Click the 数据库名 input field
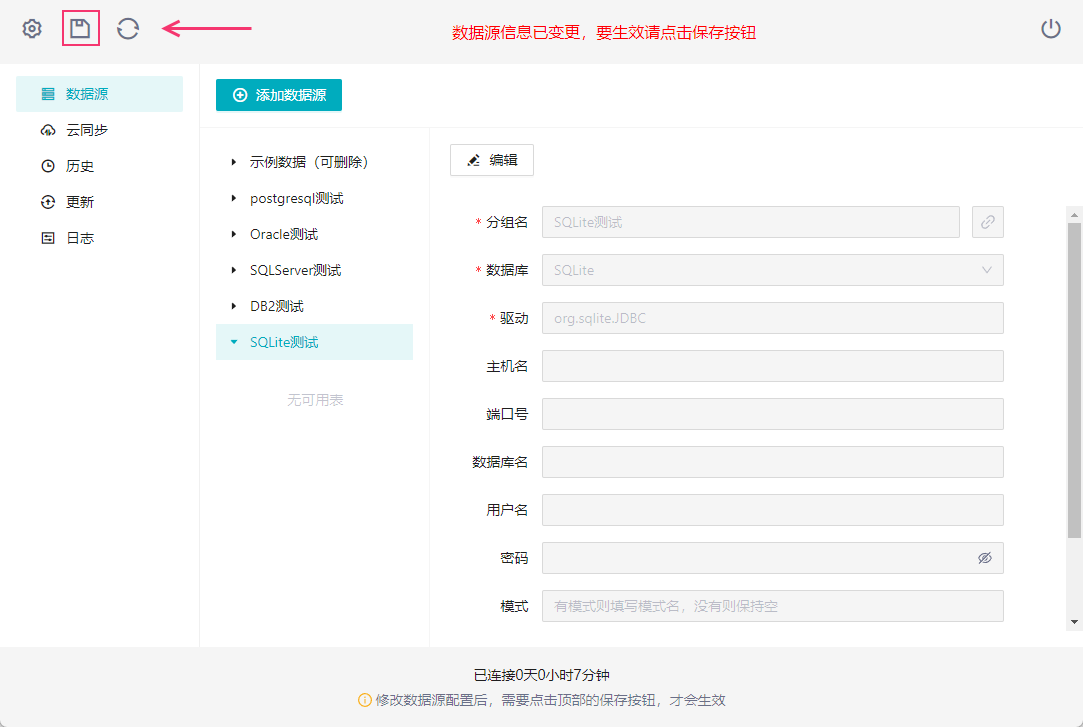 772,462
